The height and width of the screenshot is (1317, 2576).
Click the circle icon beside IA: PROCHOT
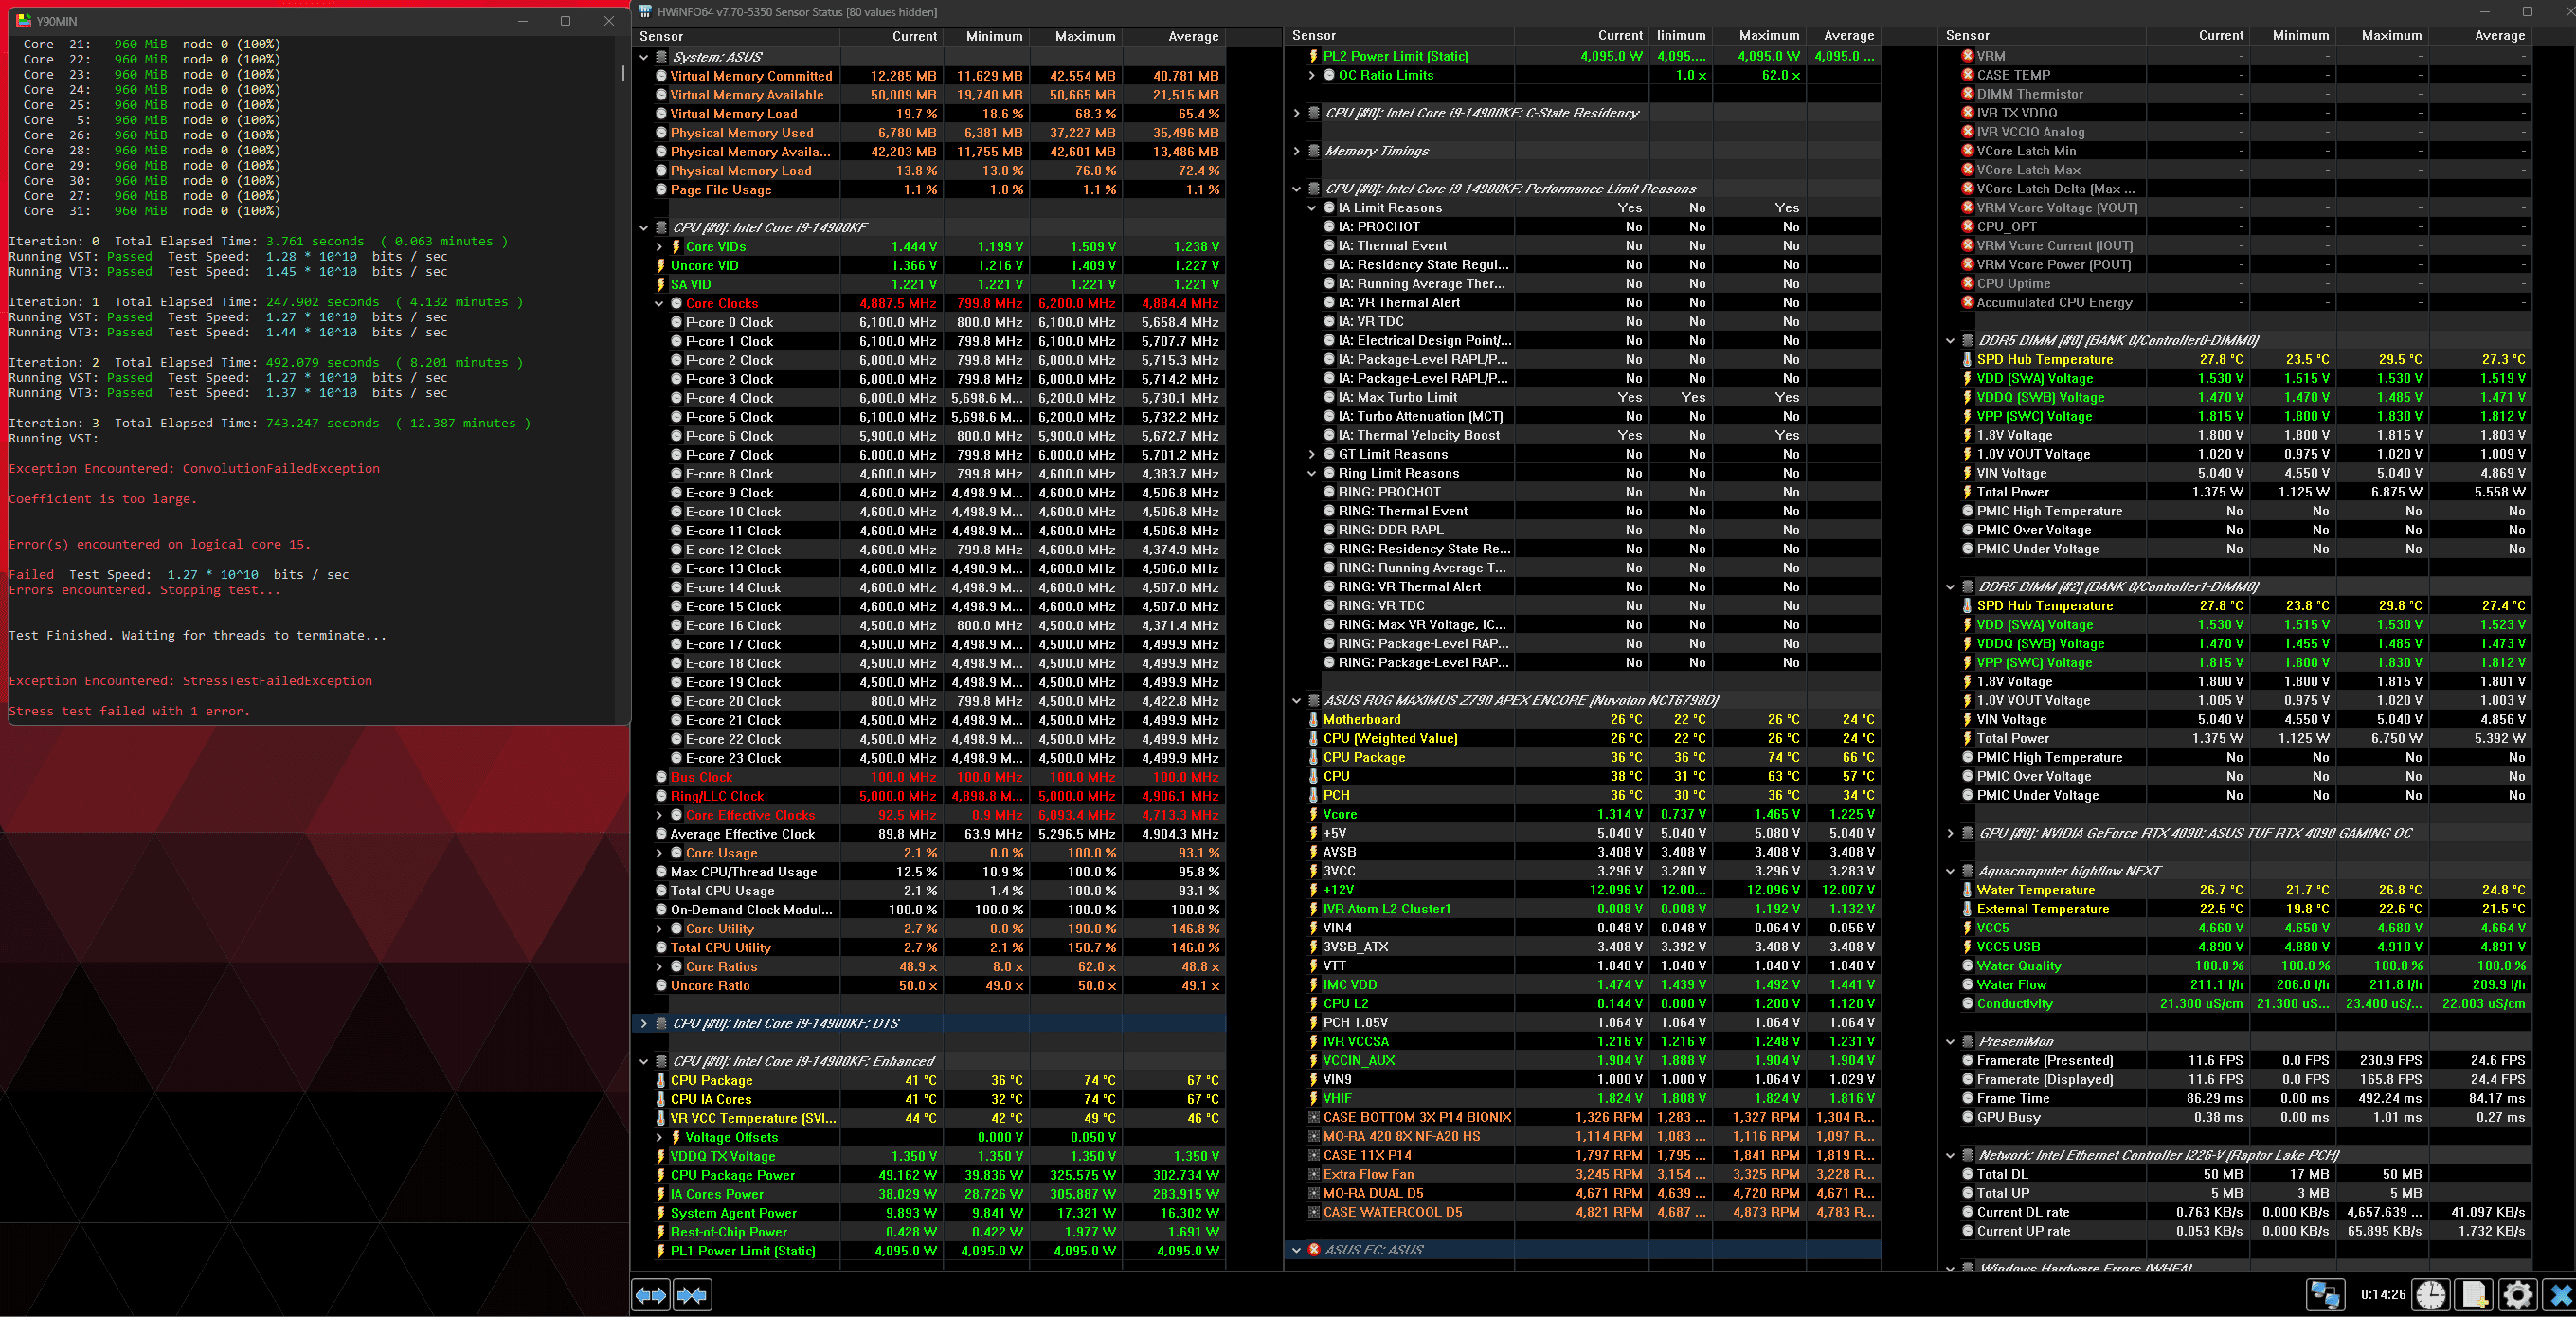(x=1329, y=227)
